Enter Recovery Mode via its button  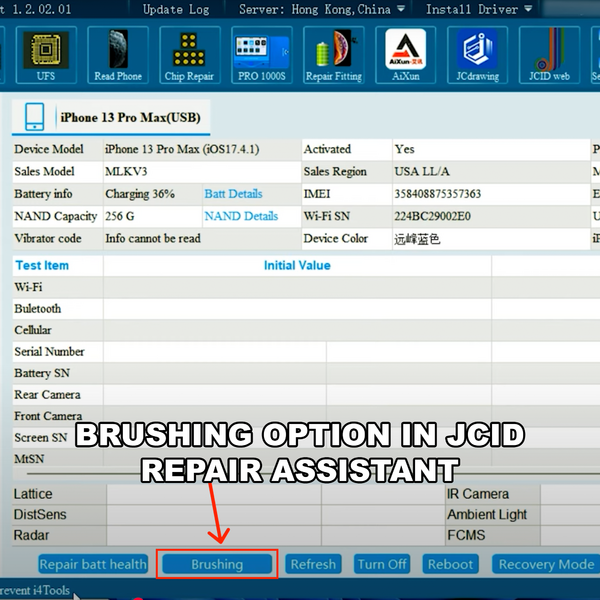(x=545, y=564)
